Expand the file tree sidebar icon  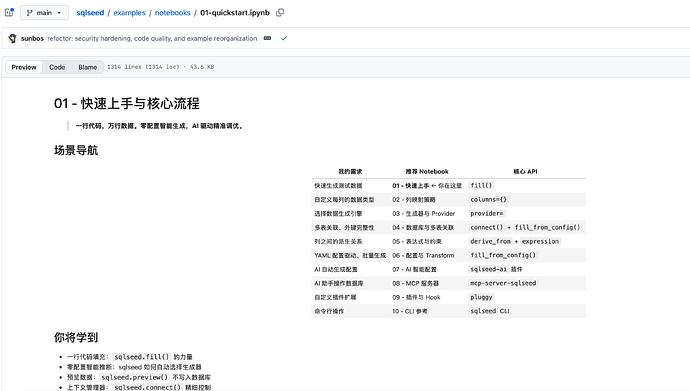(x=9, y=12)
